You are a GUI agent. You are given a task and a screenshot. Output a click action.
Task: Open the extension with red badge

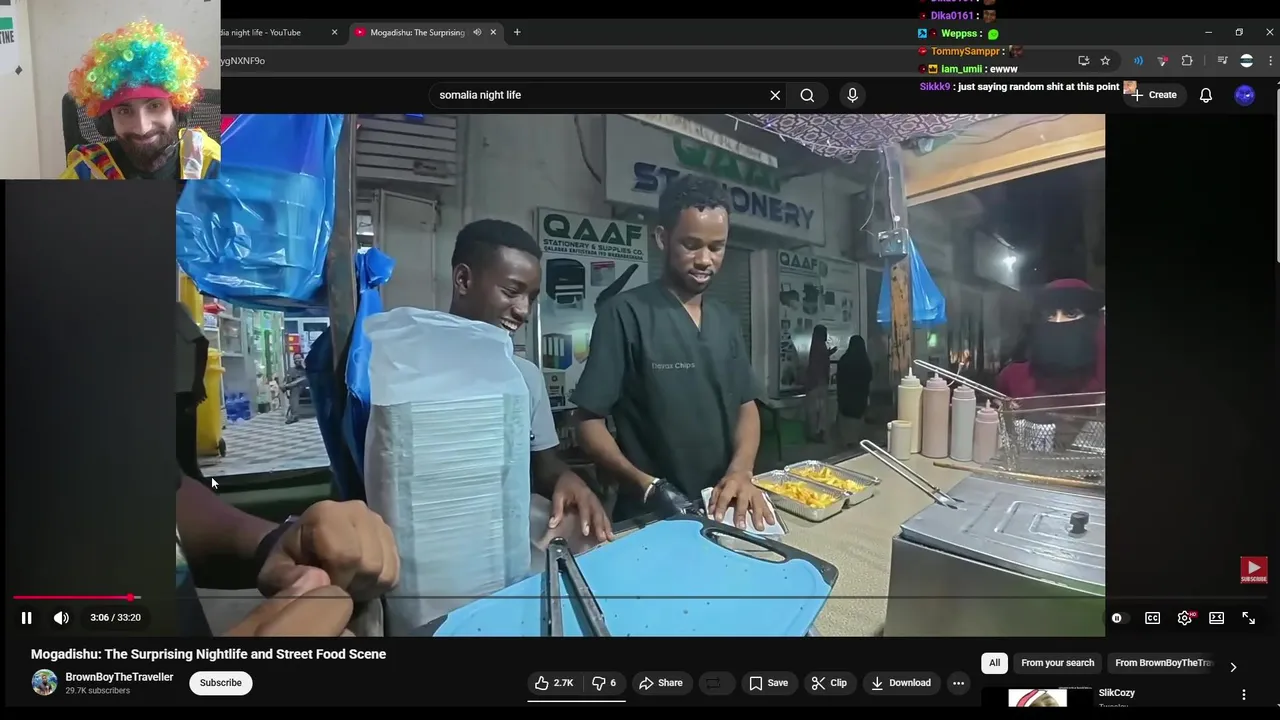1163,61
